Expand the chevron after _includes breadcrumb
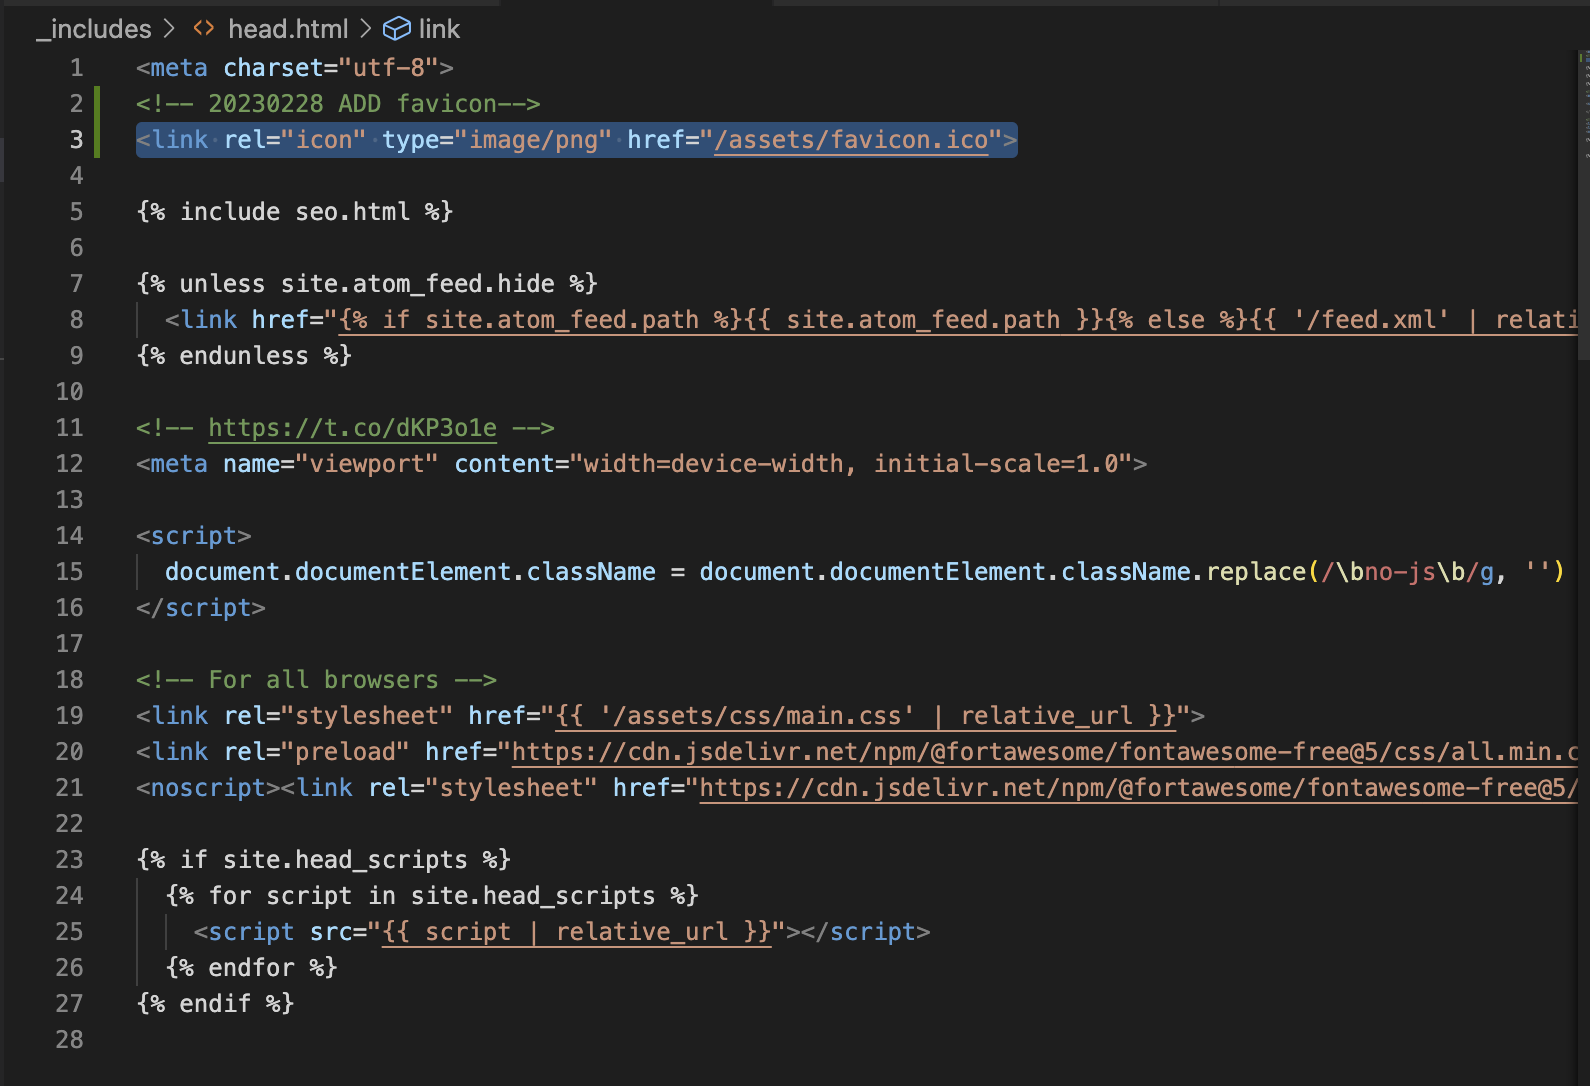Screen dimensions: 1590x1086 coord(169,29)
